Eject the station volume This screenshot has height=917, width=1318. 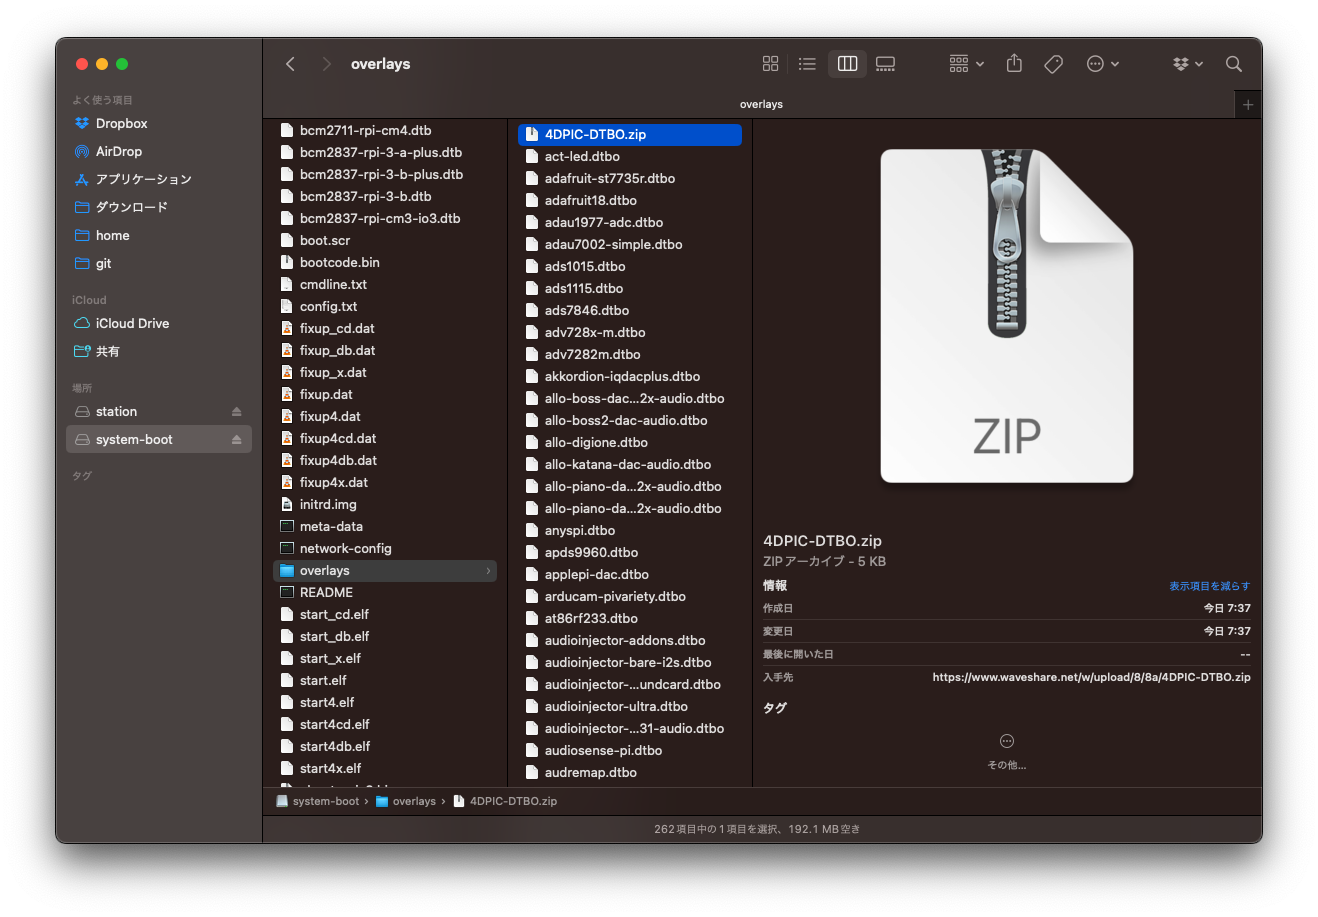tap(237, 412)
